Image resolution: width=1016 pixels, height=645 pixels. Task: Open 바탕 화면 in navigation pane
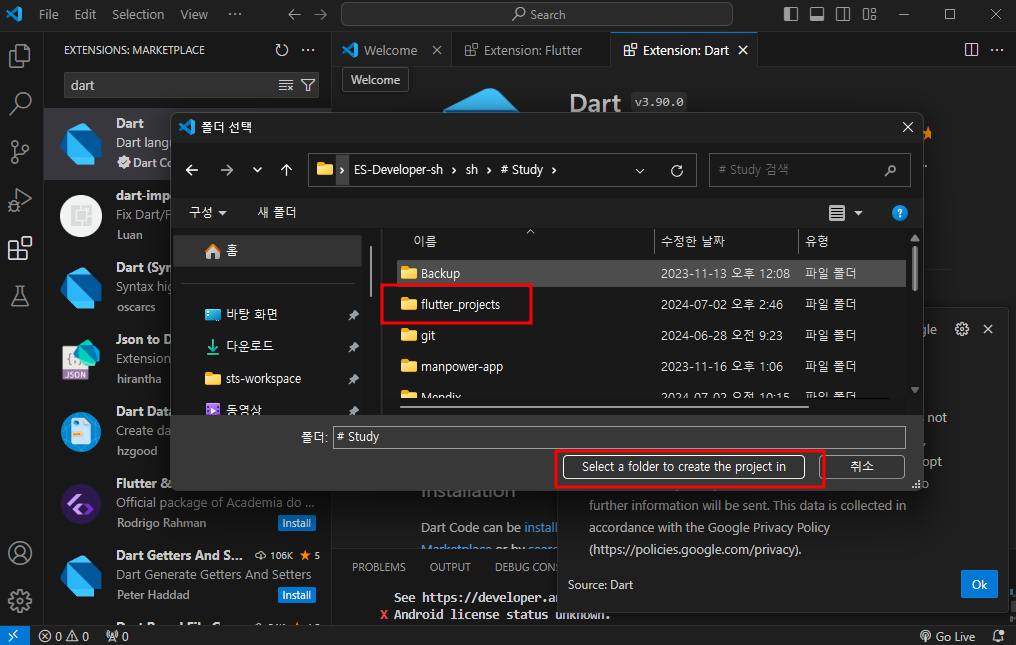[251, 314]
